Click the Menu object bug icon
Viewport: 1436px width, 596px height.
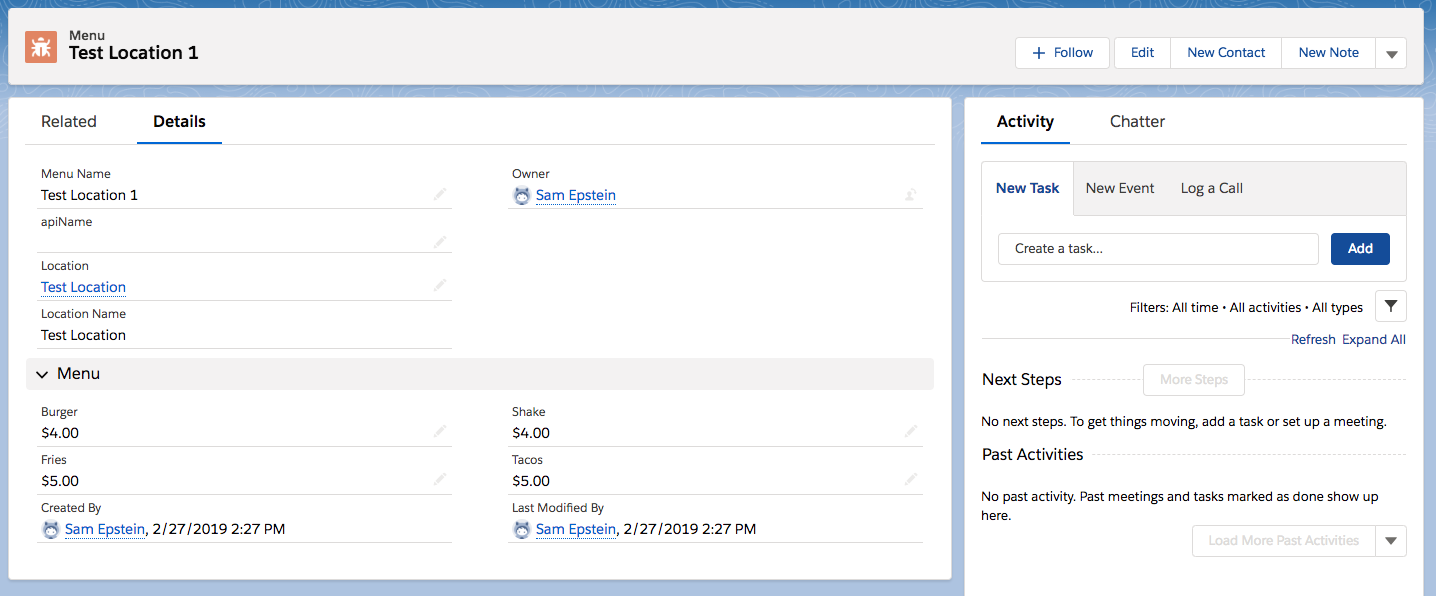41,46
